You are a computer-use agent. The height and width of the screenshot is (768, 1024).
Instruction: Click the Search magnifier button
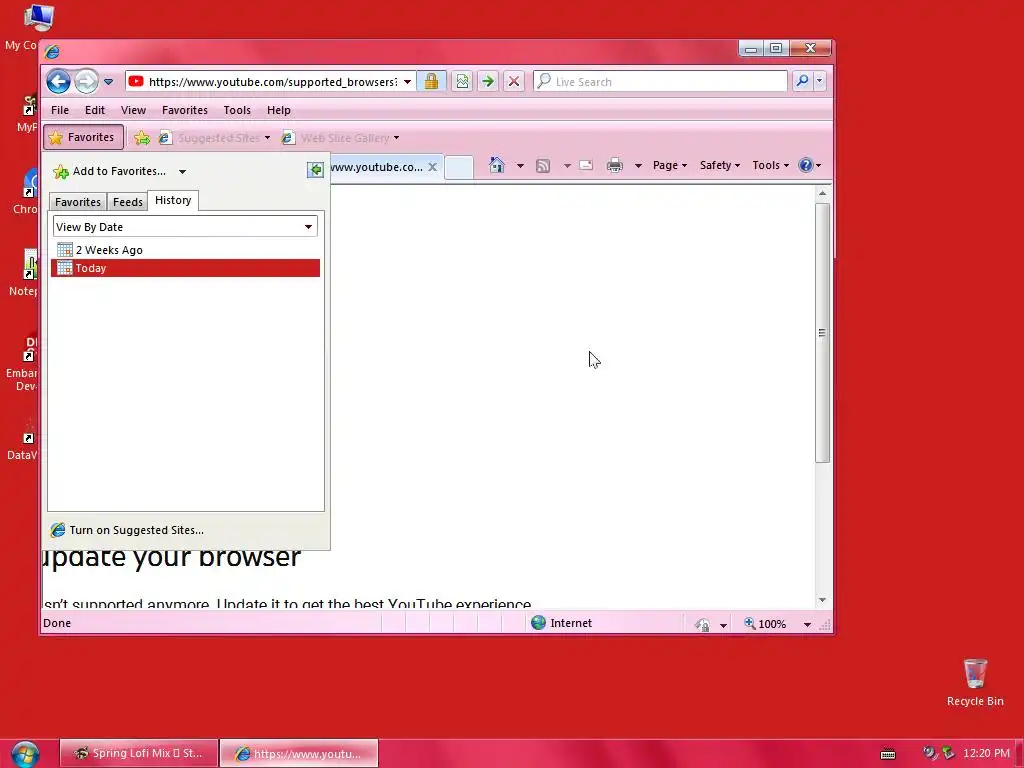pos(802,81)
